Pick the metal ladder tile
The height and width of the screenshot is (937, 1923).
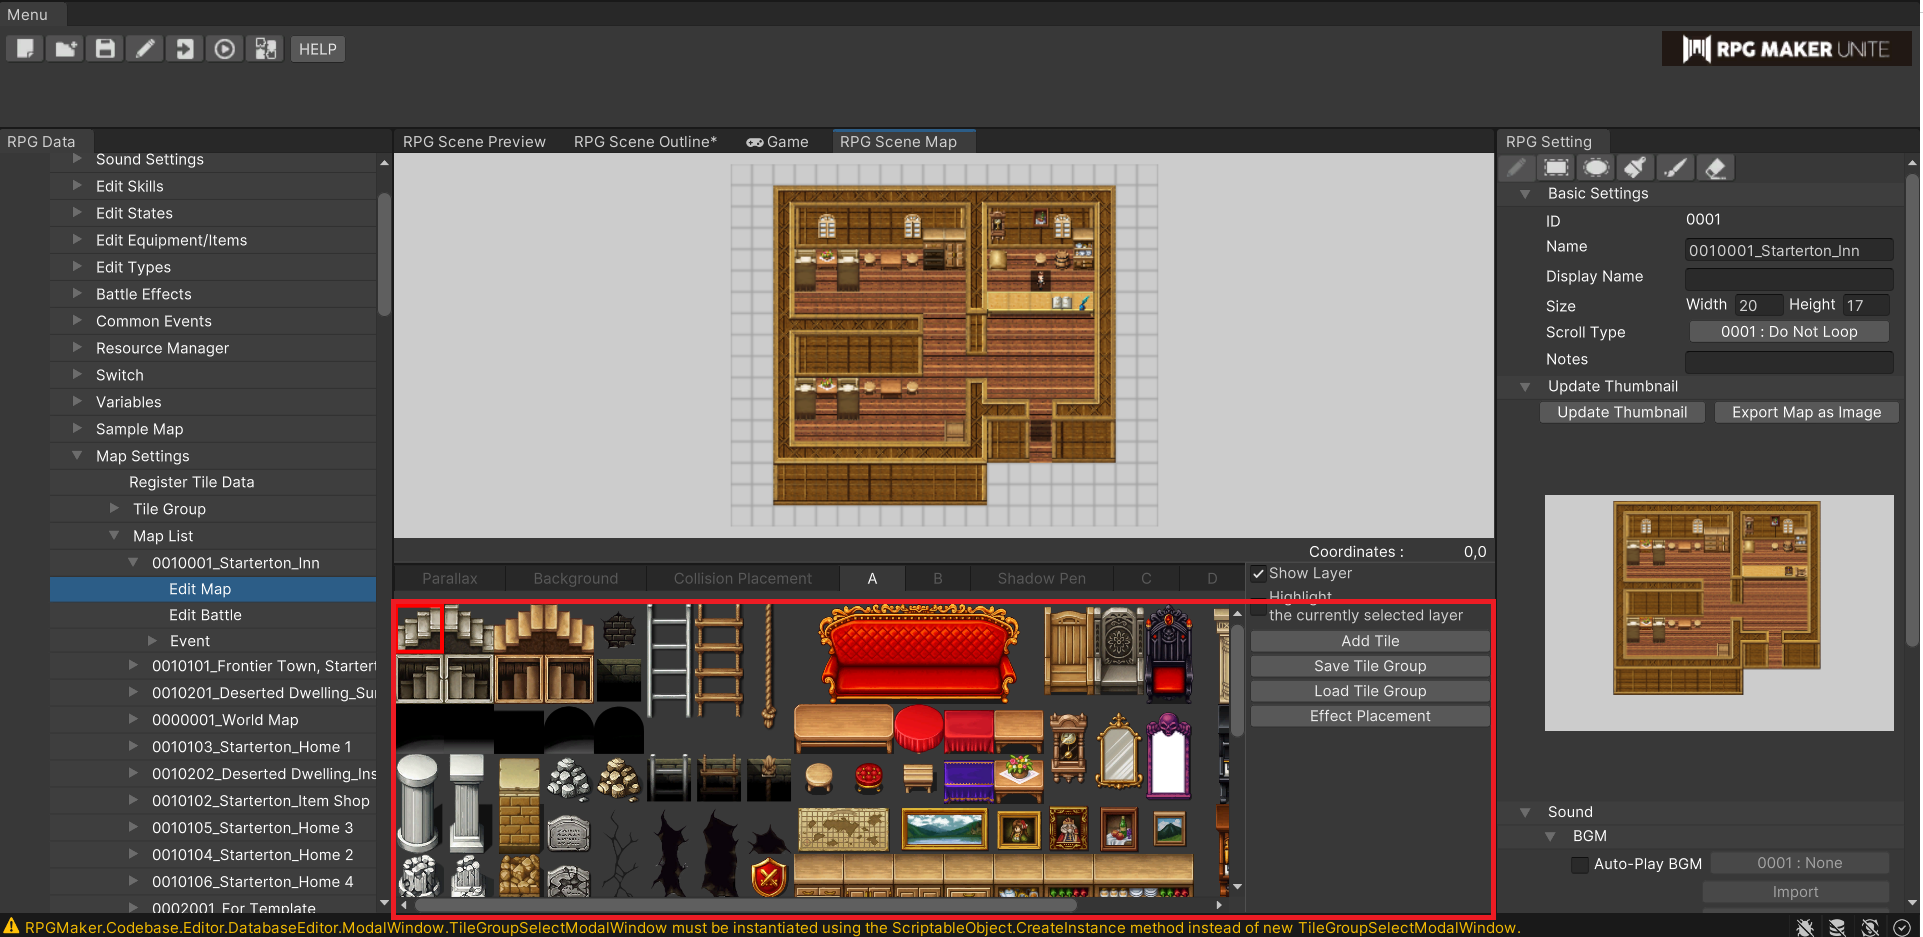669,660
